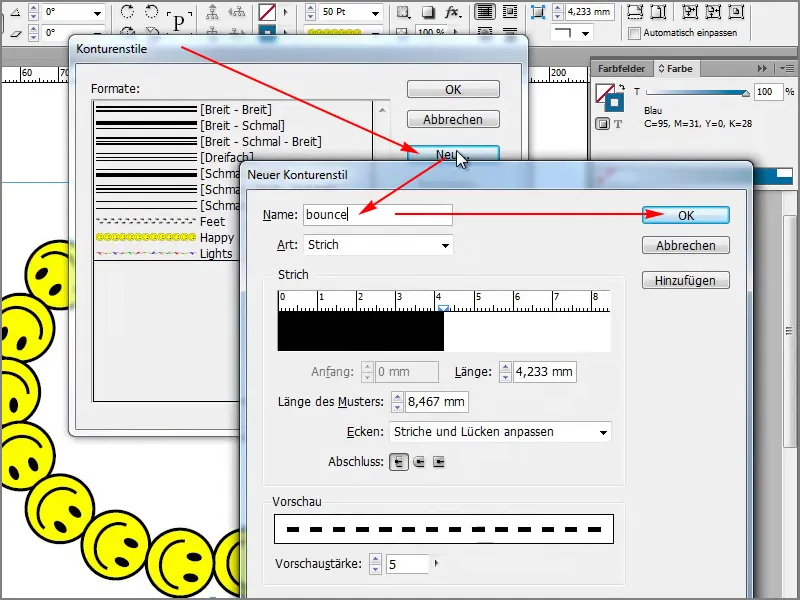Viewport: 800px width, 600px height.
Task: Click the Select Container icon
Action: point(212,11)
